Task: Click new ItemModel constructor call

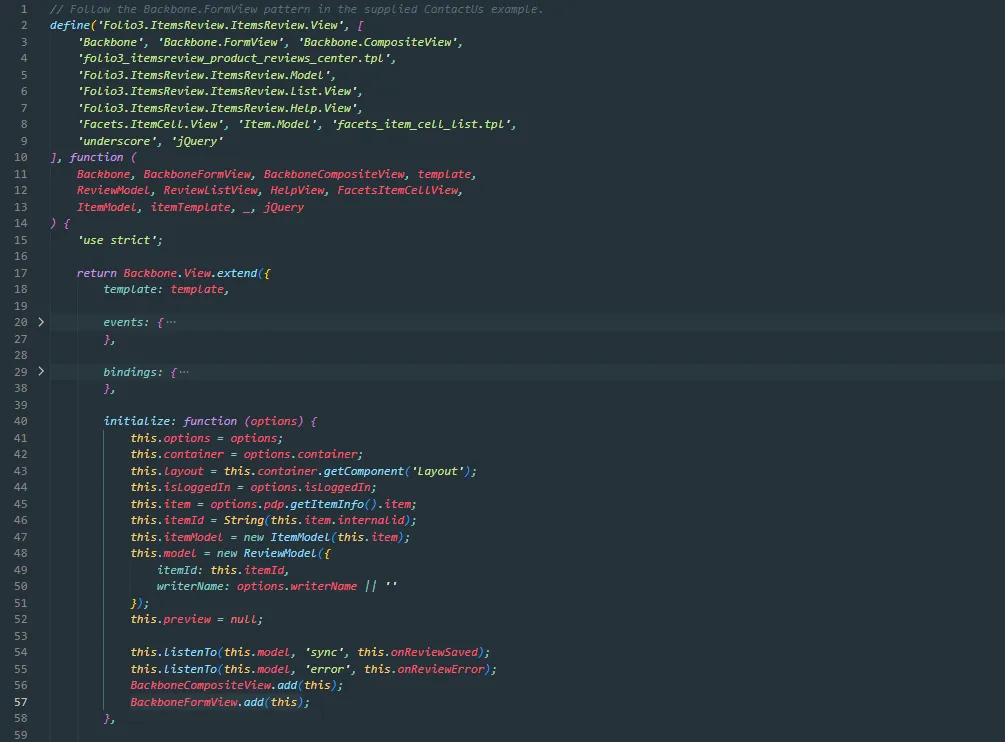Action: [x=287, y=537]
